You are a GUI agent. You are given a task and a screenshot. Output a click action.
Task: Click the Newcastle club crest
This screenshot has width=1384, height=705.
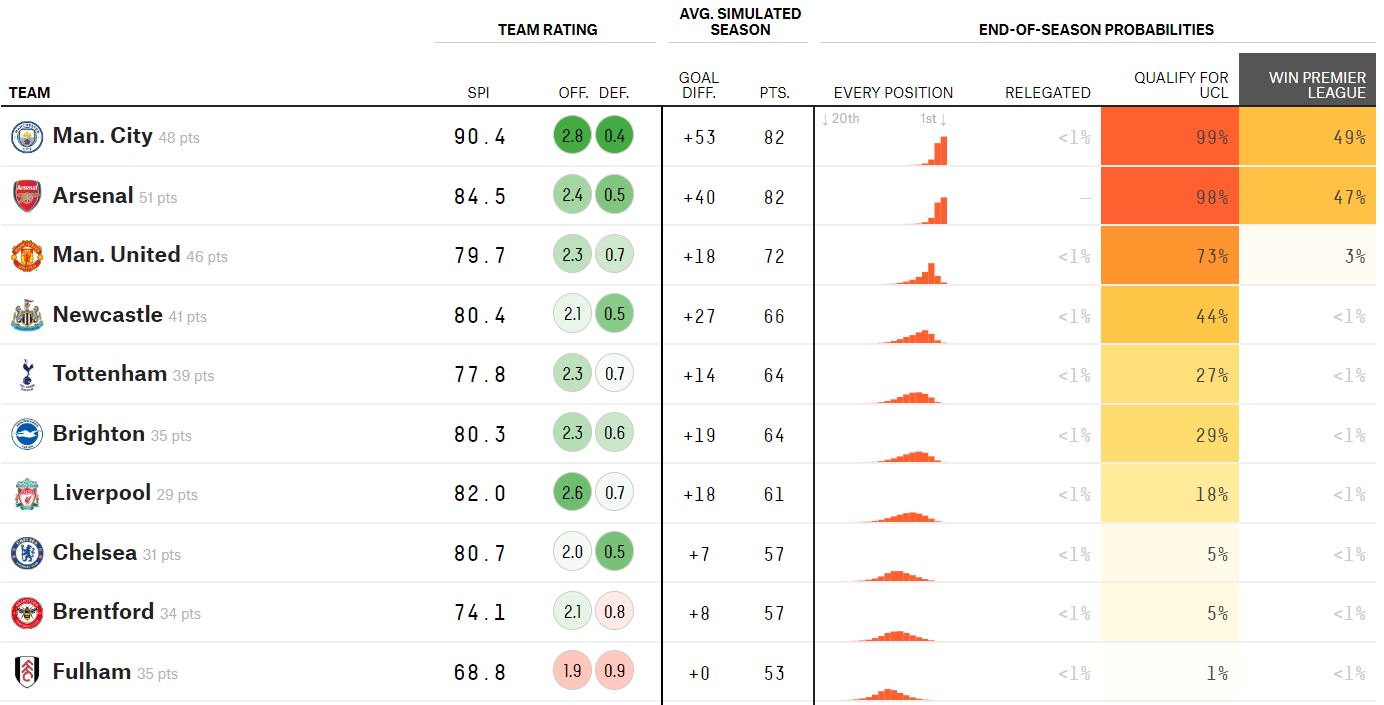(x=27, y=315)
